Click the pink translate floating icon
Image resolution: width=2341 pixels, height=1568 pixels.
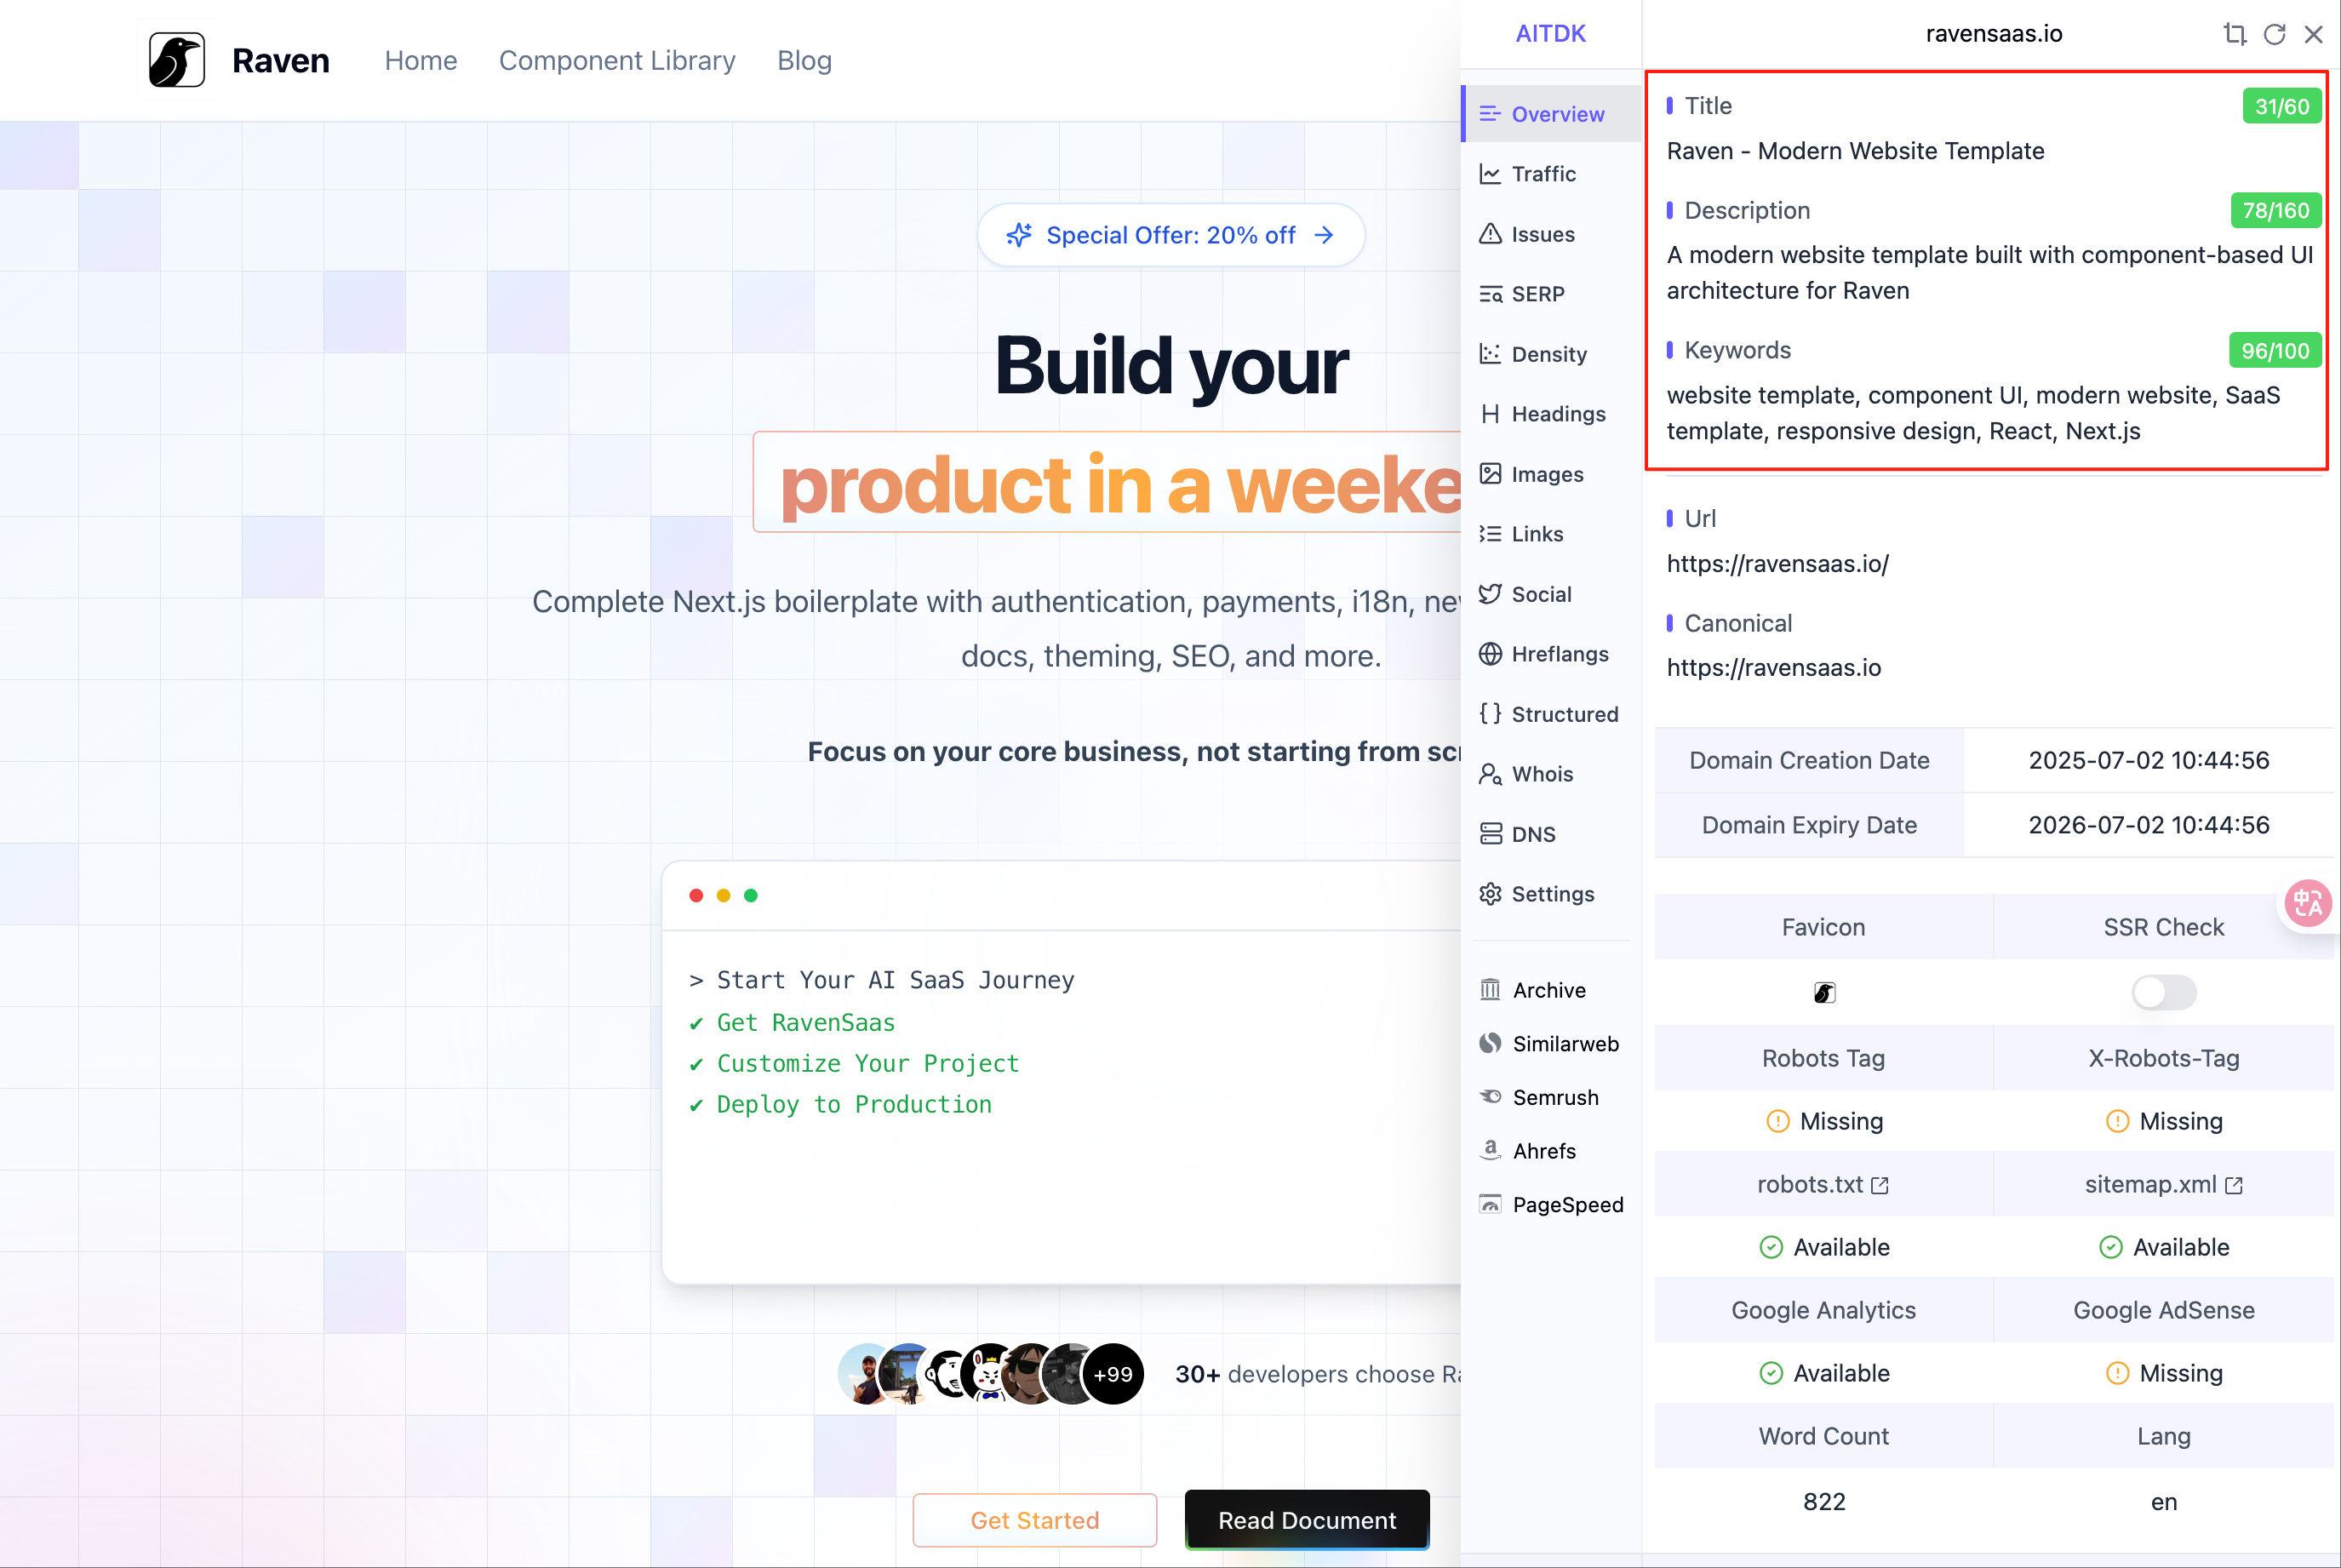pyautogui.click(x=2308, y=904)
